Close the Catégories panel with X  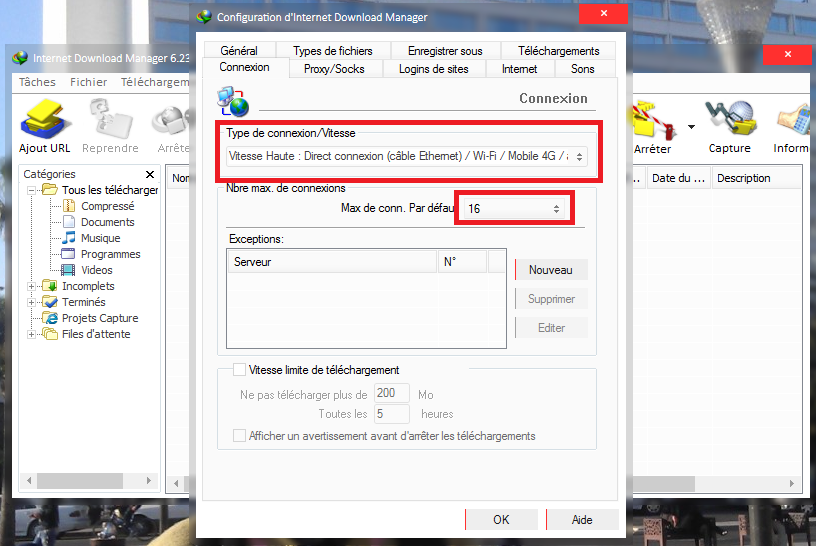(150, 174)
